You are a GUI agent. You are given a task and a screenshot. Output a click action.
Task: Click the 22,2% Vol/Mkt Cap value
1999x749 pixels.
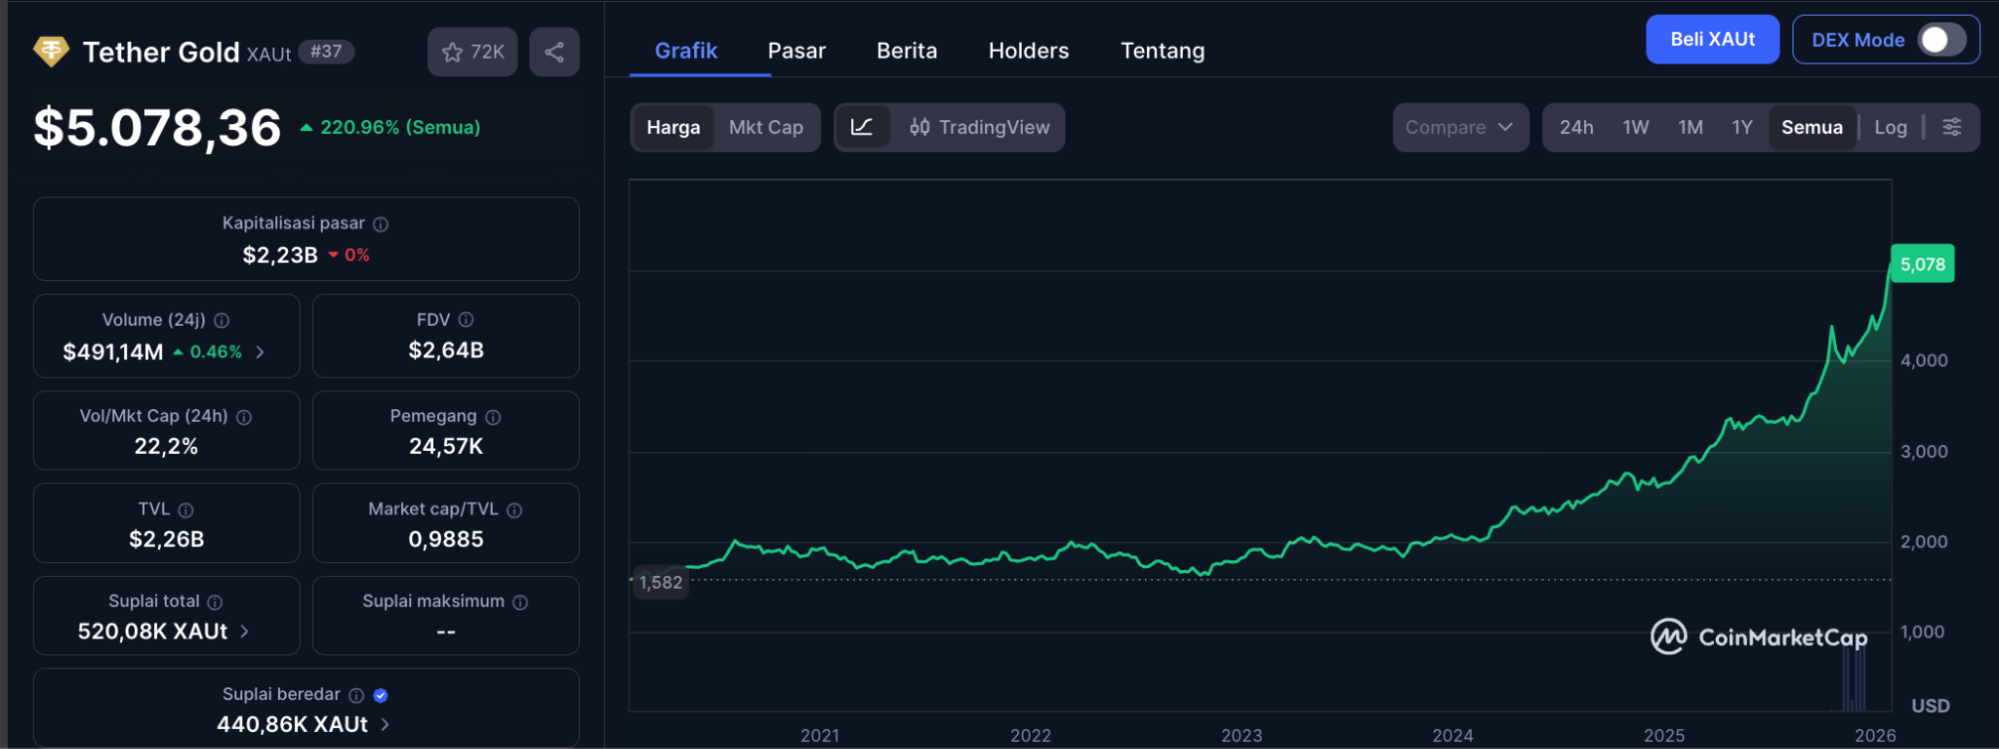(166, 446)
